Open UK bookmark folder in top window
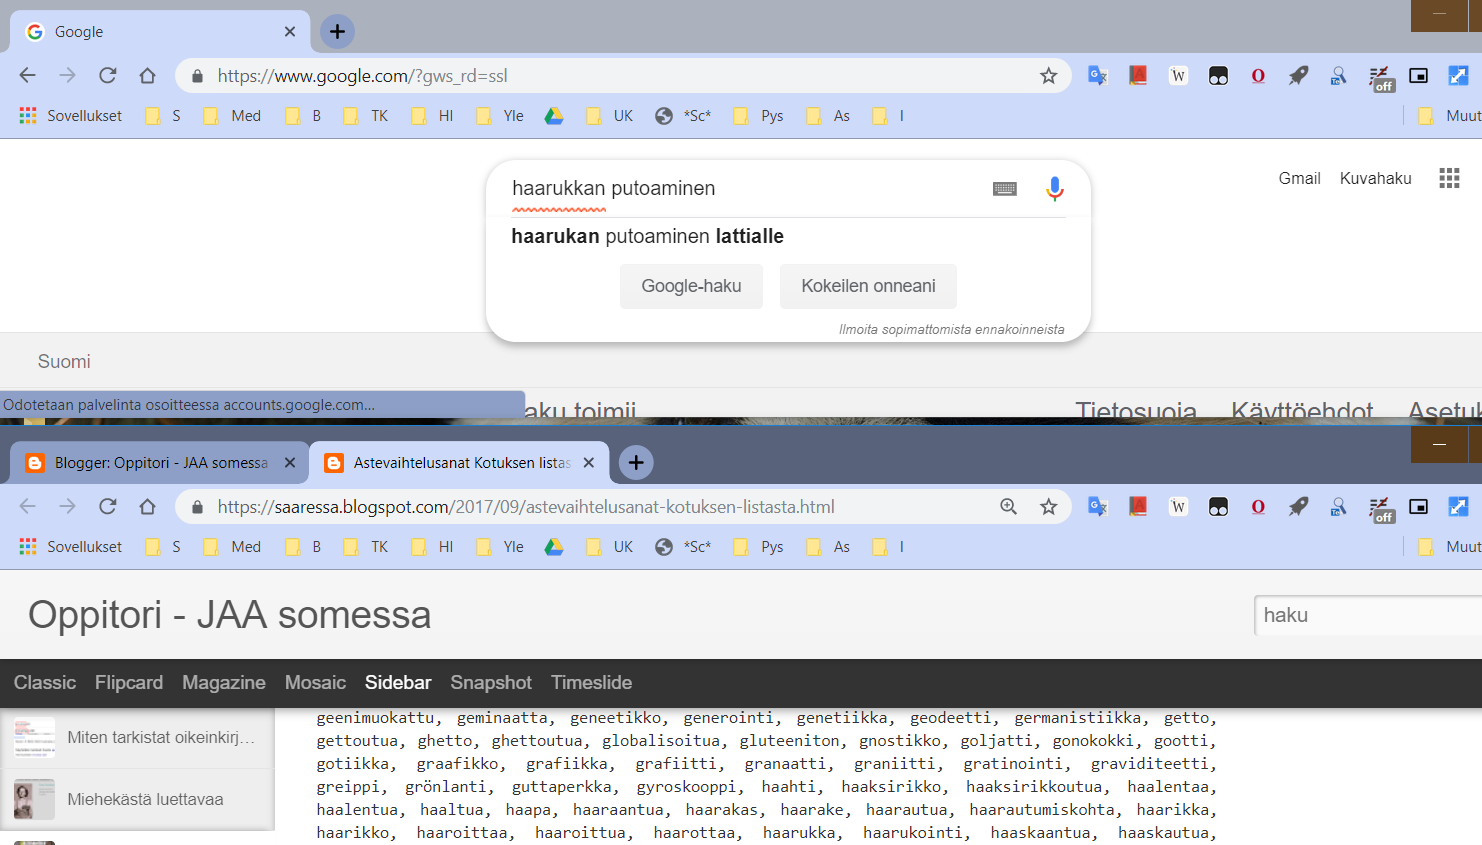Image resolution: width=1482 pixels, height=845 pixels. pyautogui.click(x=610, y=116)
